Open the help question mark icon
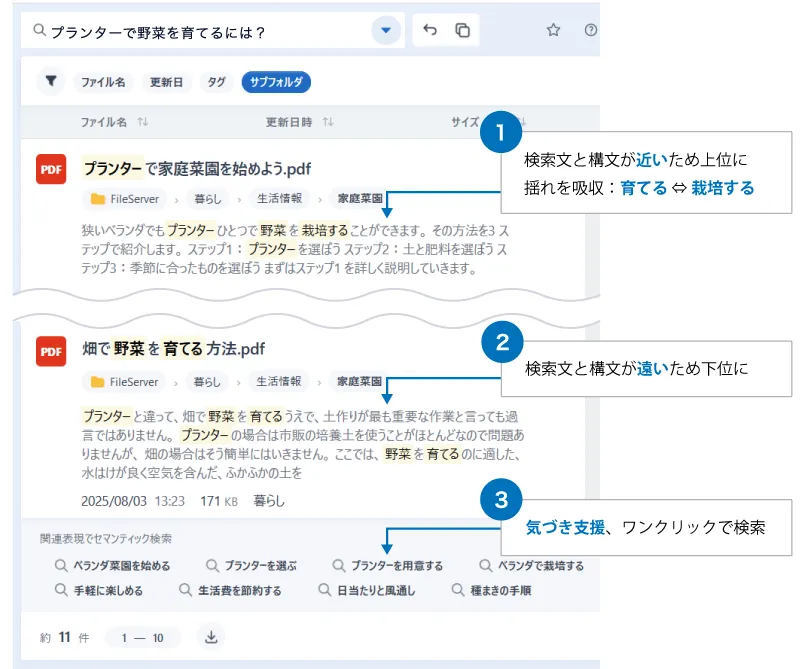801x669 pixels. [x=589, y=31]
